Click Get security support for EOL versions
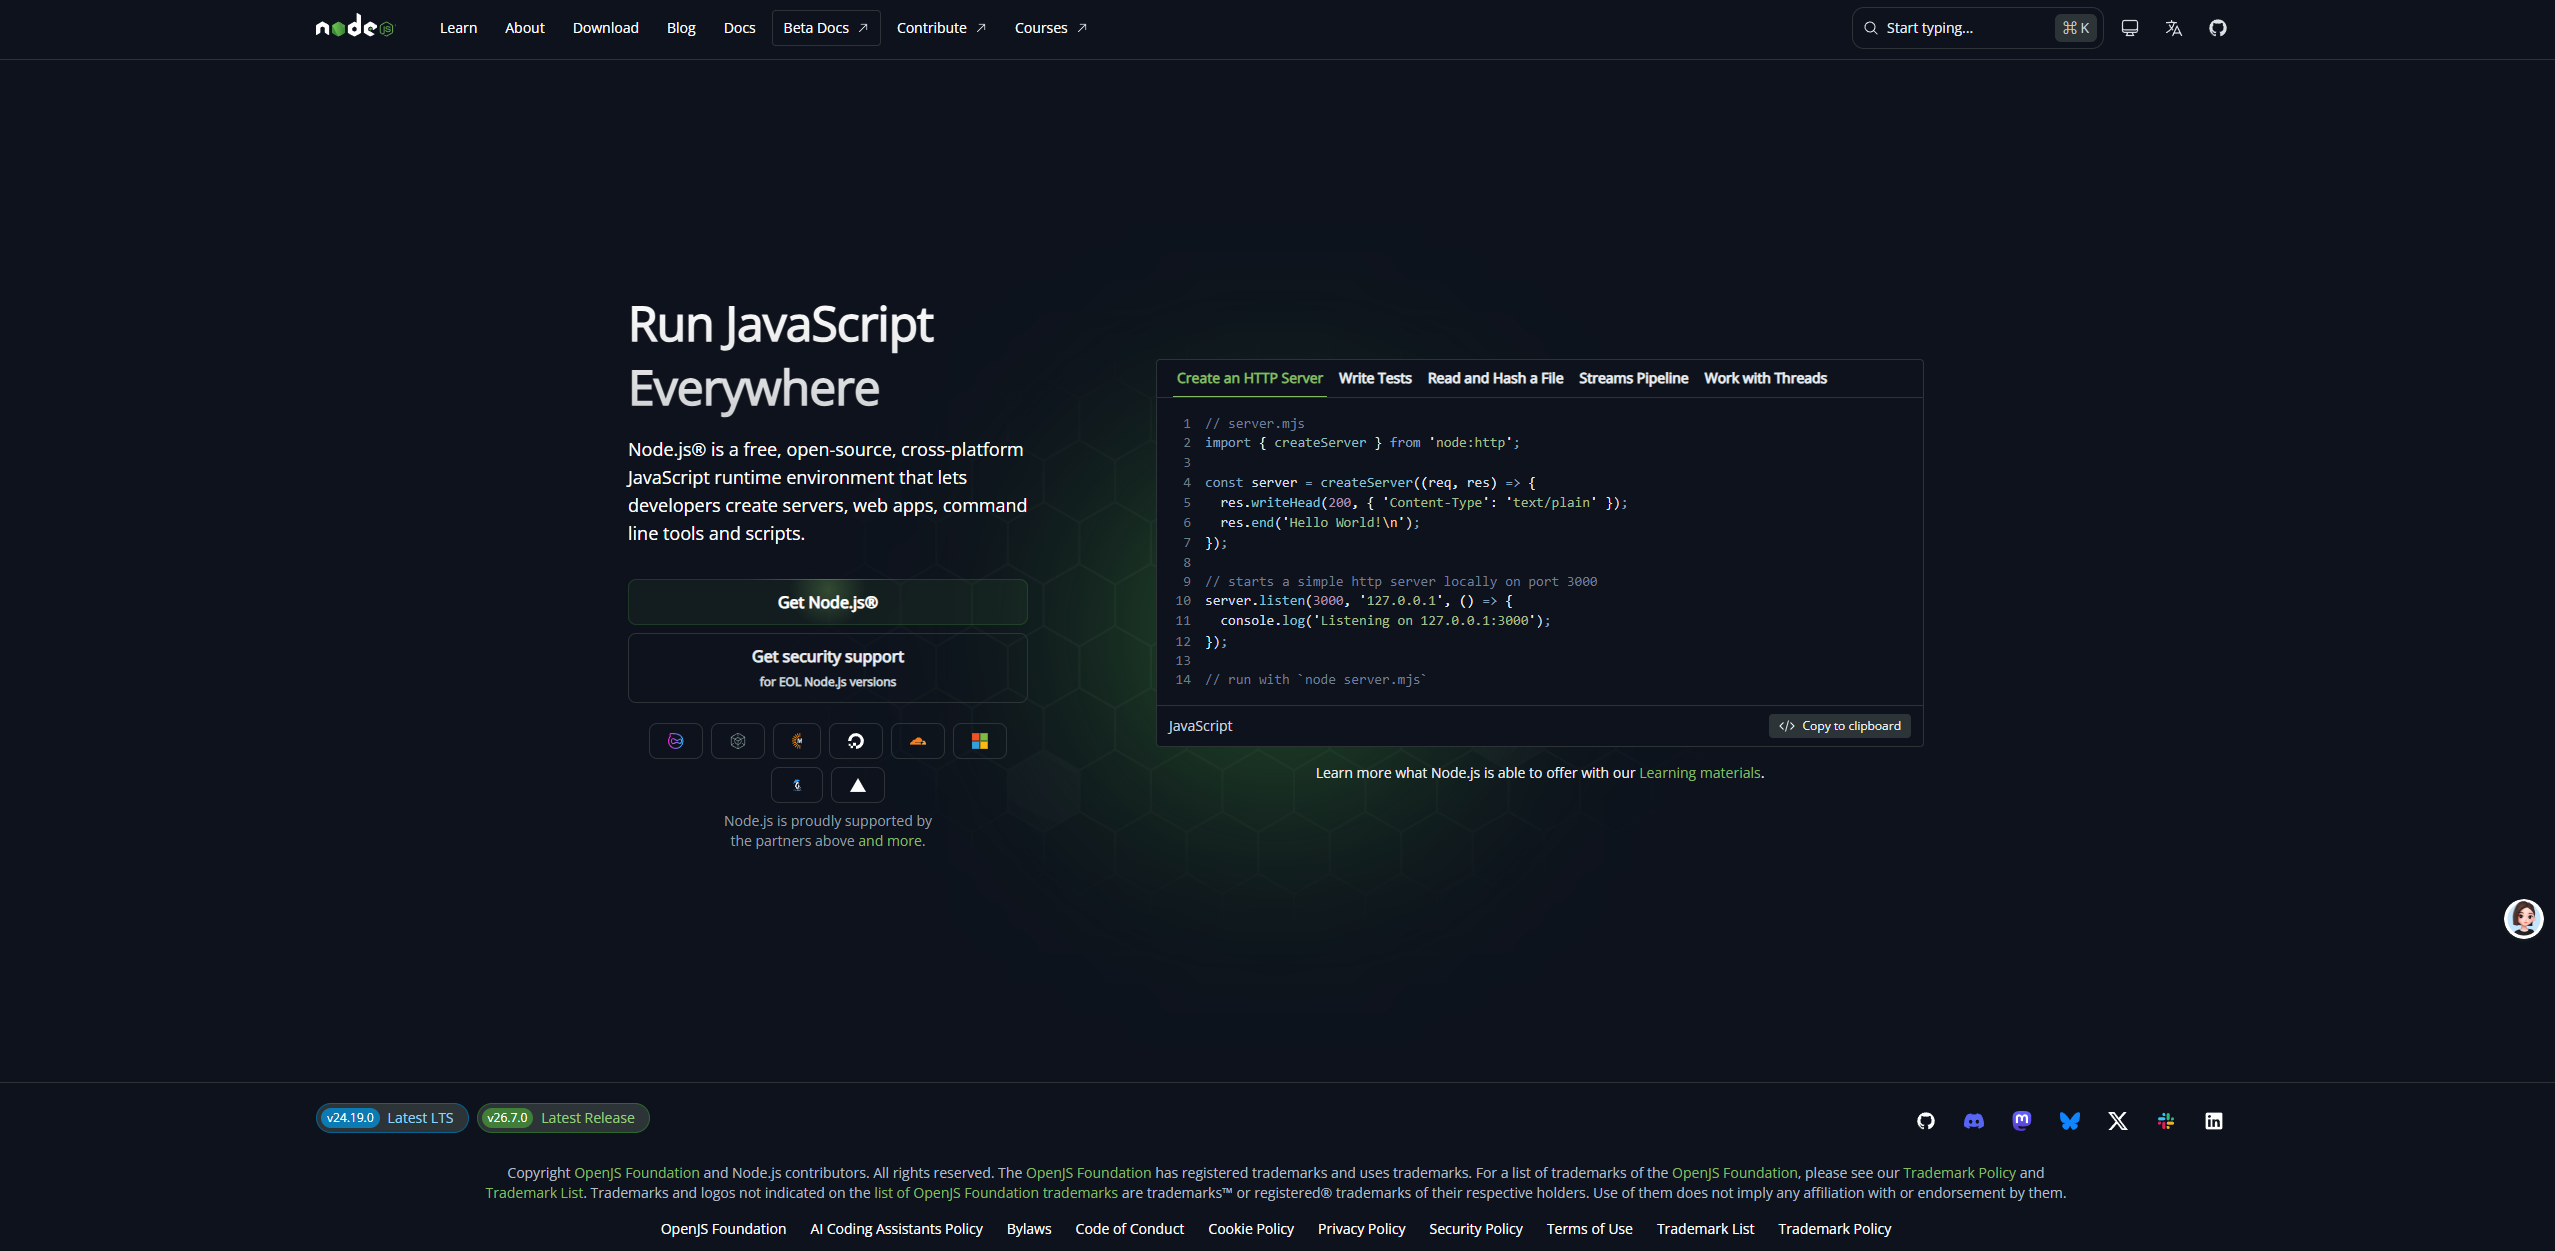Image resolution: width=2555 pixels, height=1251 pixels. coord(828,668)
